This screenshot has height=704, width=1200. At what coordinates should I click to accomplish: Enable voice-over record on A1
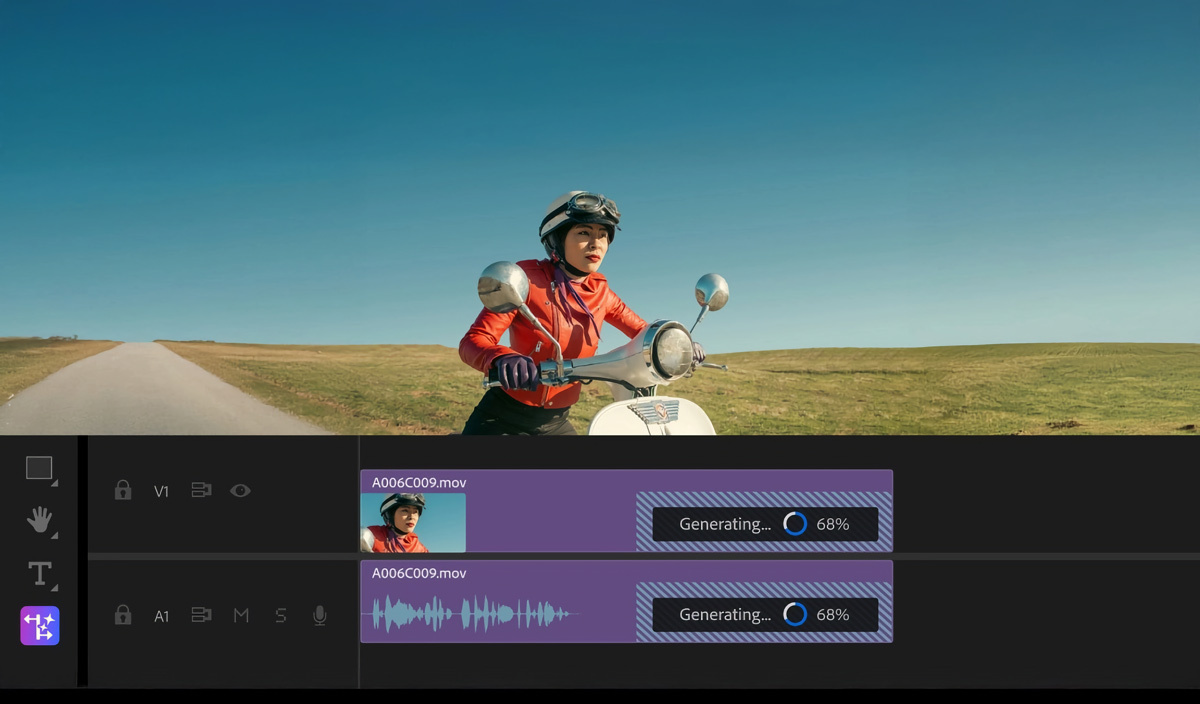[320, 615]
